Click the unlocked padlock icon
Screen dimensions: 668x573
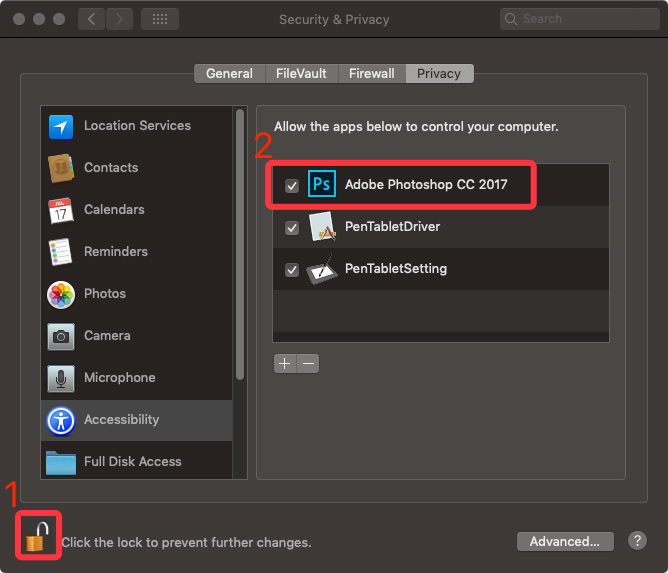(37, 537)
